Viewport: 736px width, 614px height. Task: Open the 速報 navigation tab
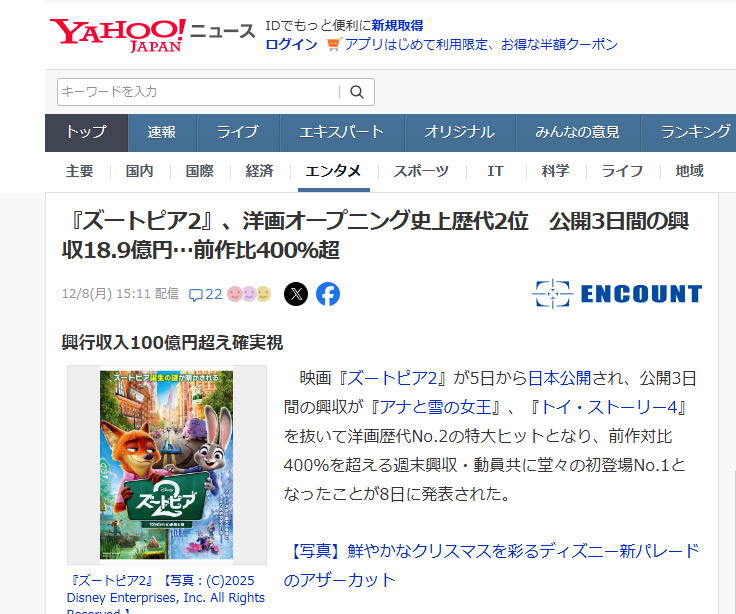tap(162, 132)
